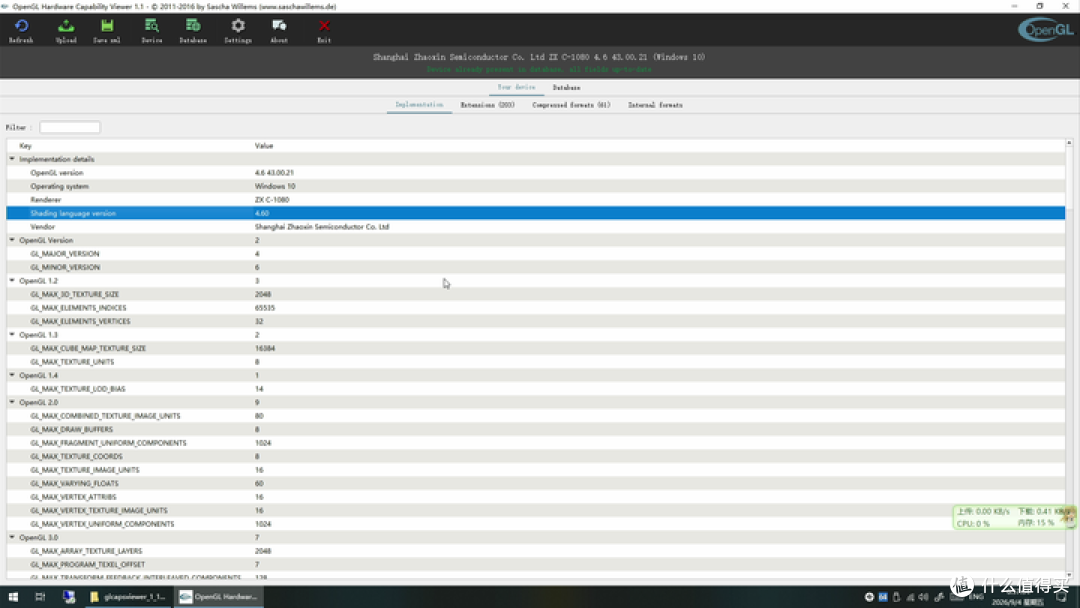The image size is (1080, 608).
Task: Select the GL_MAX_TEXTURE_COORDS row
Action: coord(536,456)
